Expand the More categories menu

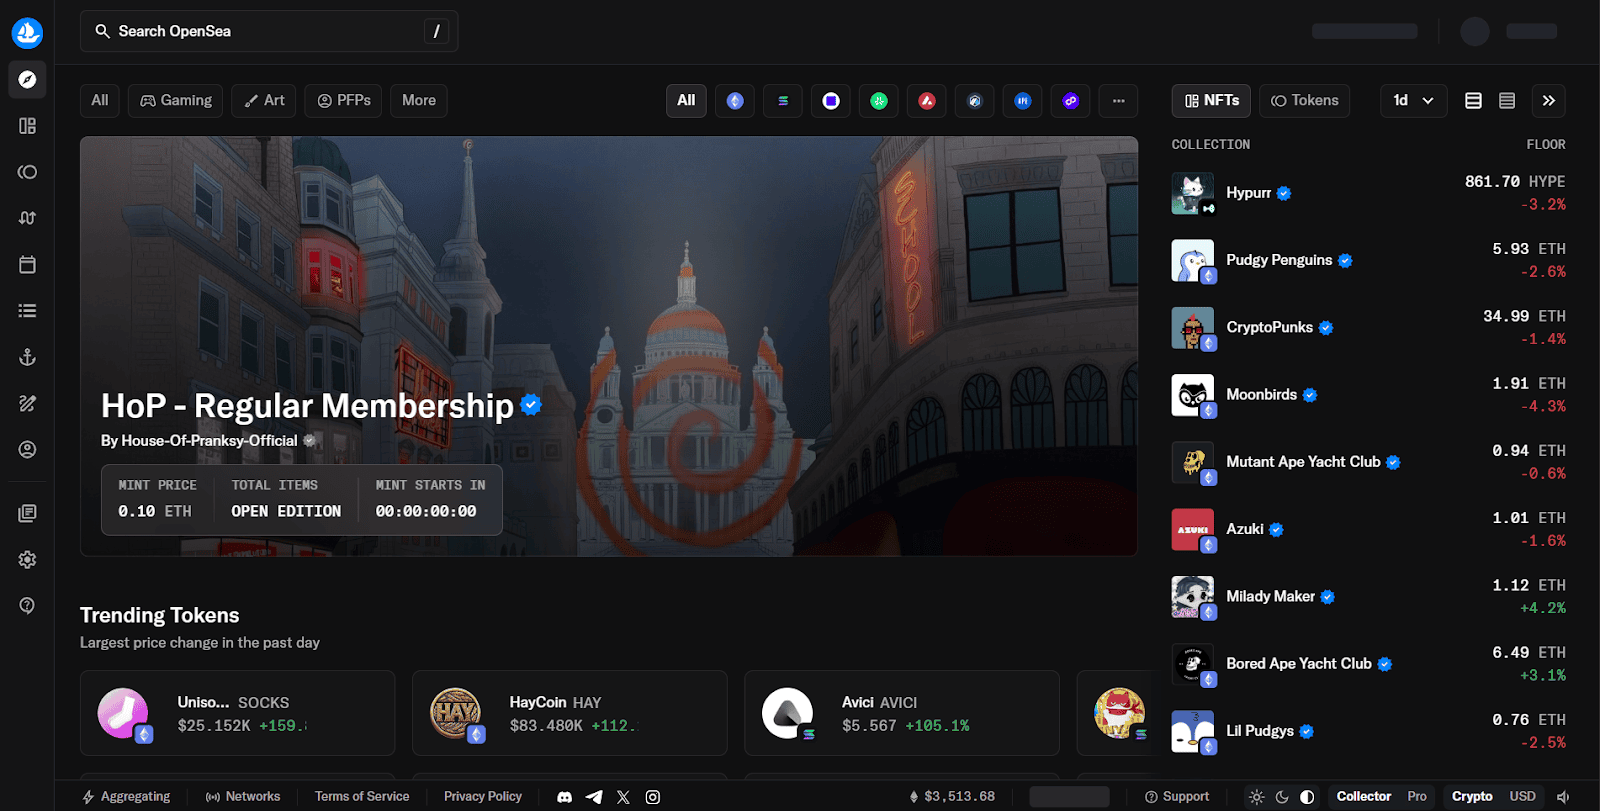(419, 101)
